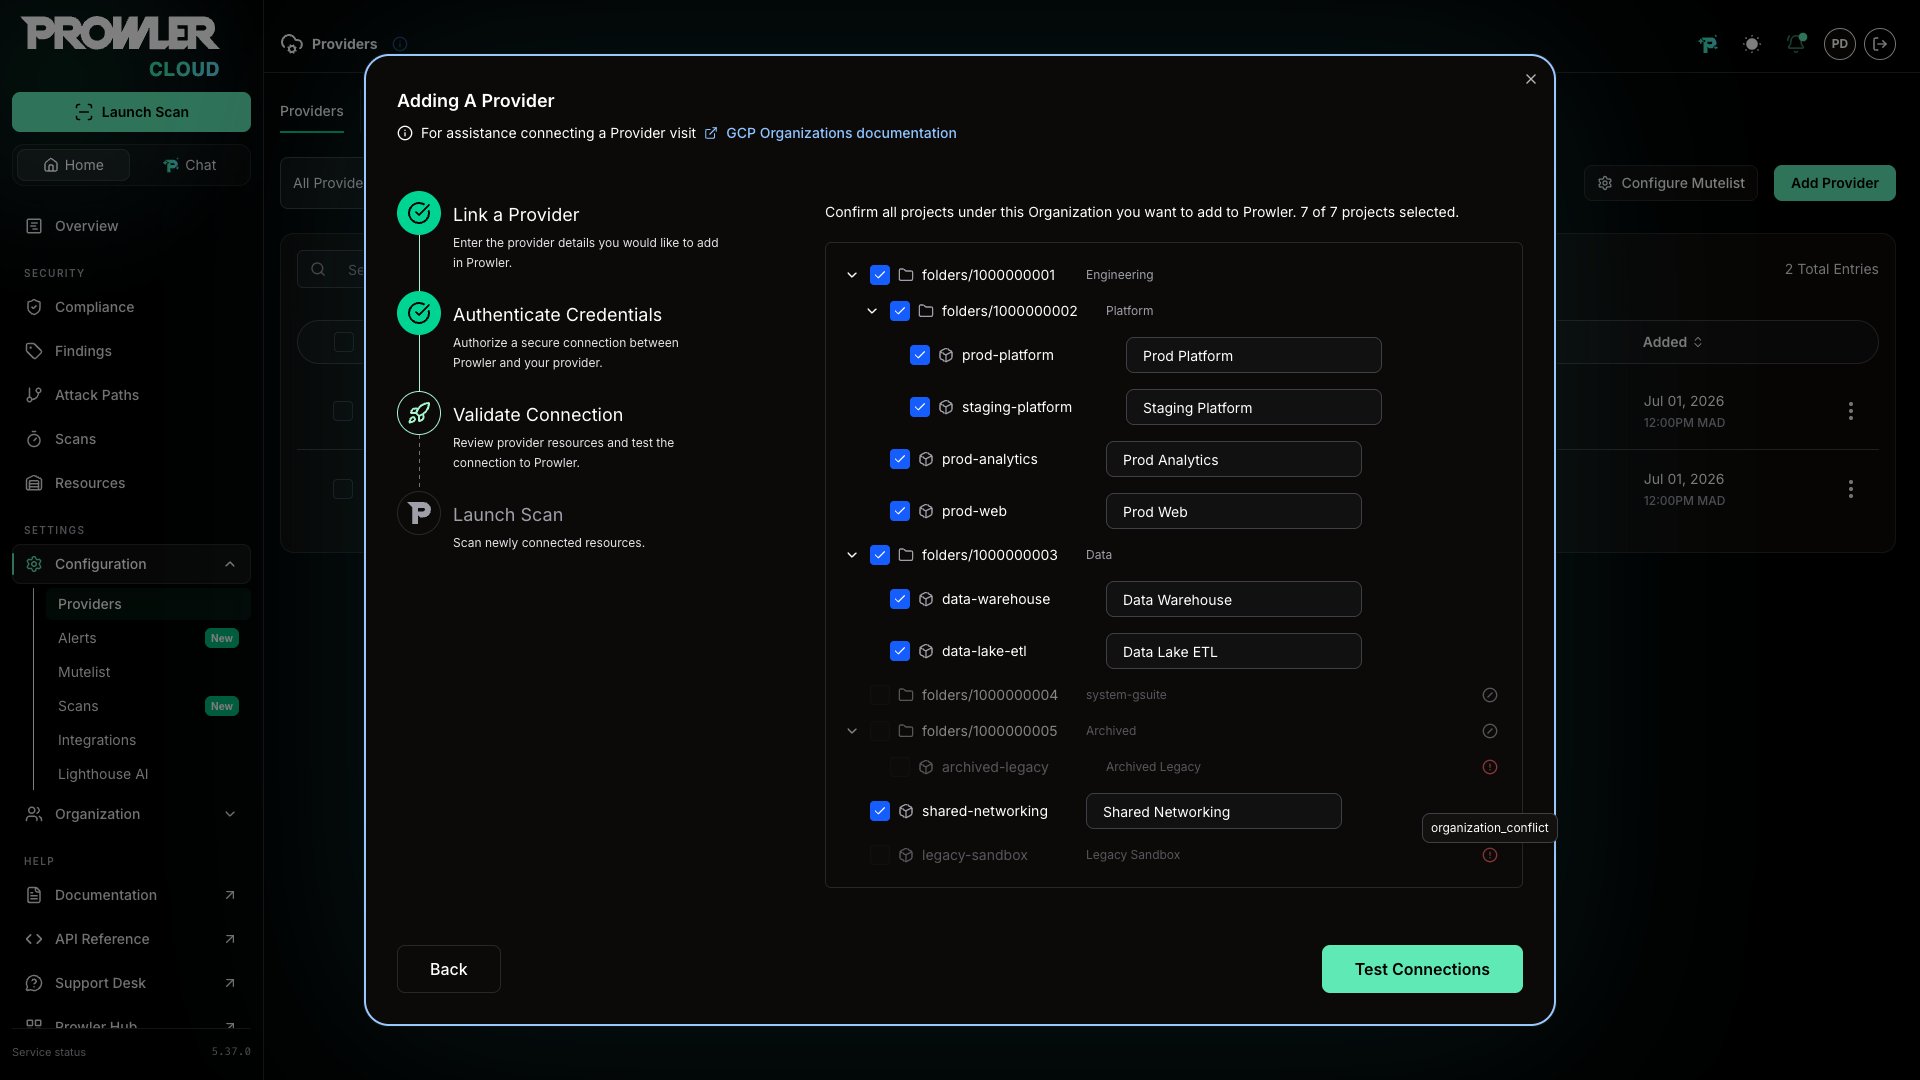
Task: Deselect the data-lake-etl project checkbox
Action: (x=899, y=651)
